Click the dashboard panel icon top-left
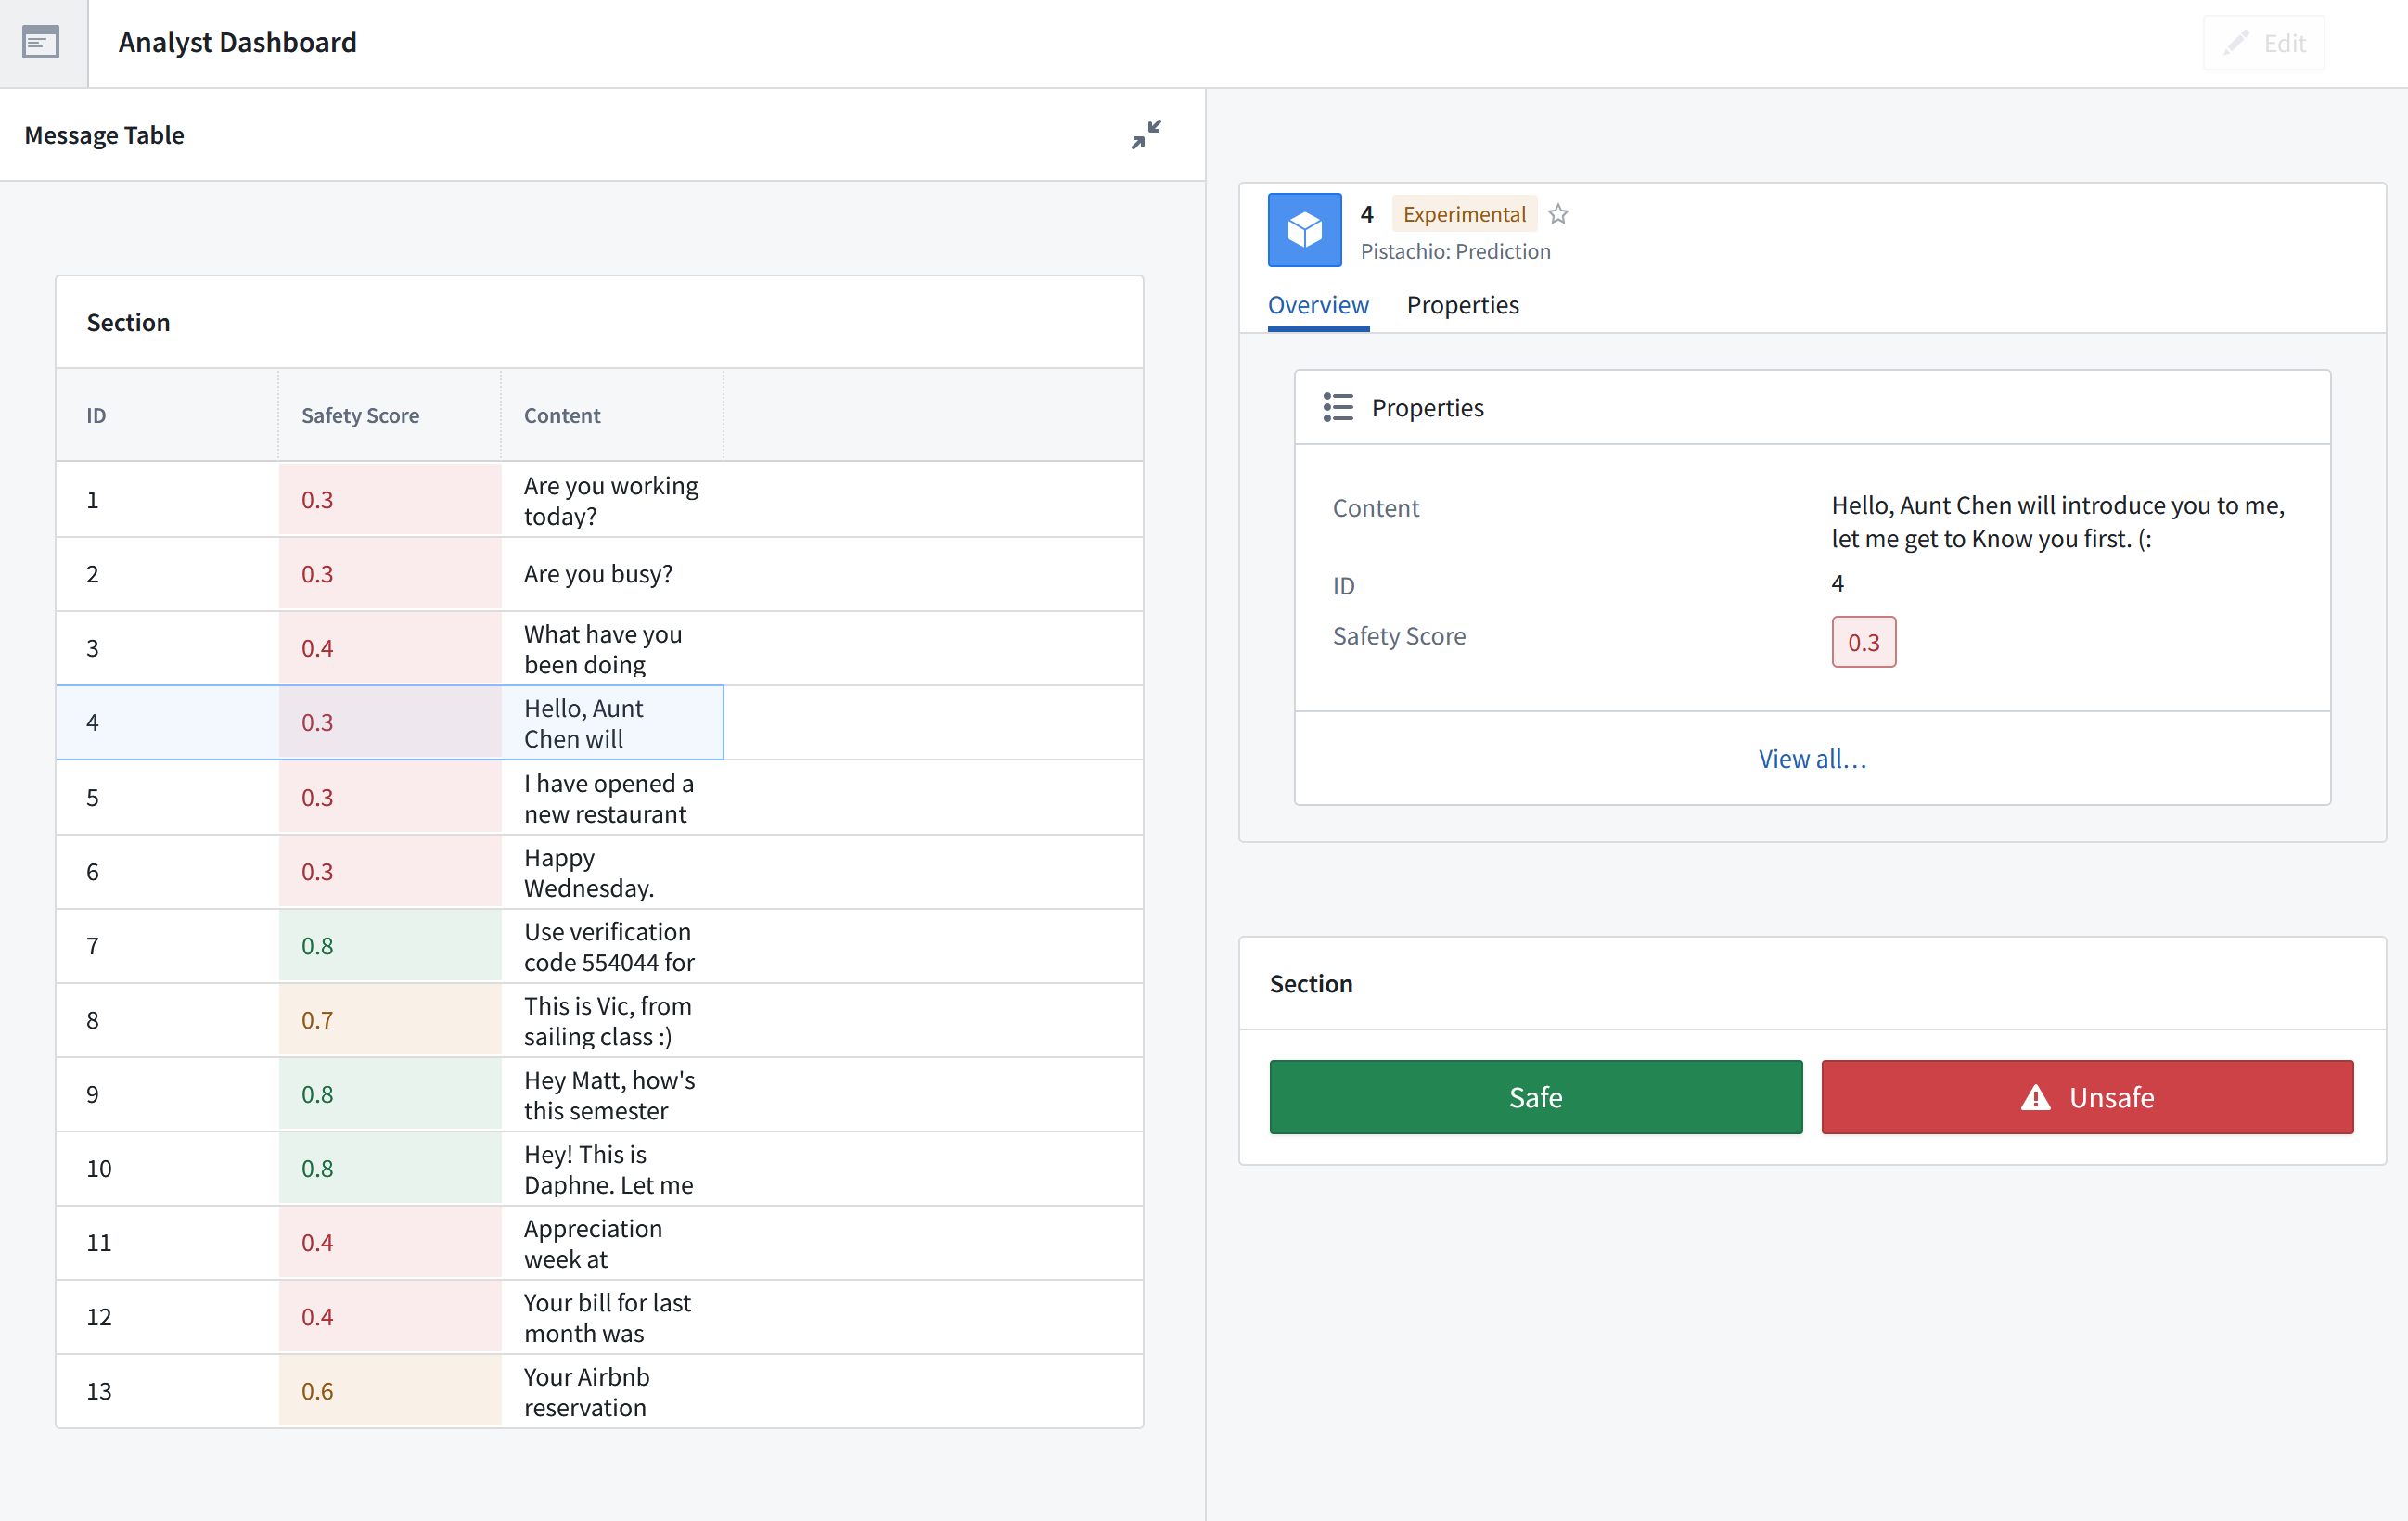Screen dimensions: 2408x1521 (x=41, y=42)
